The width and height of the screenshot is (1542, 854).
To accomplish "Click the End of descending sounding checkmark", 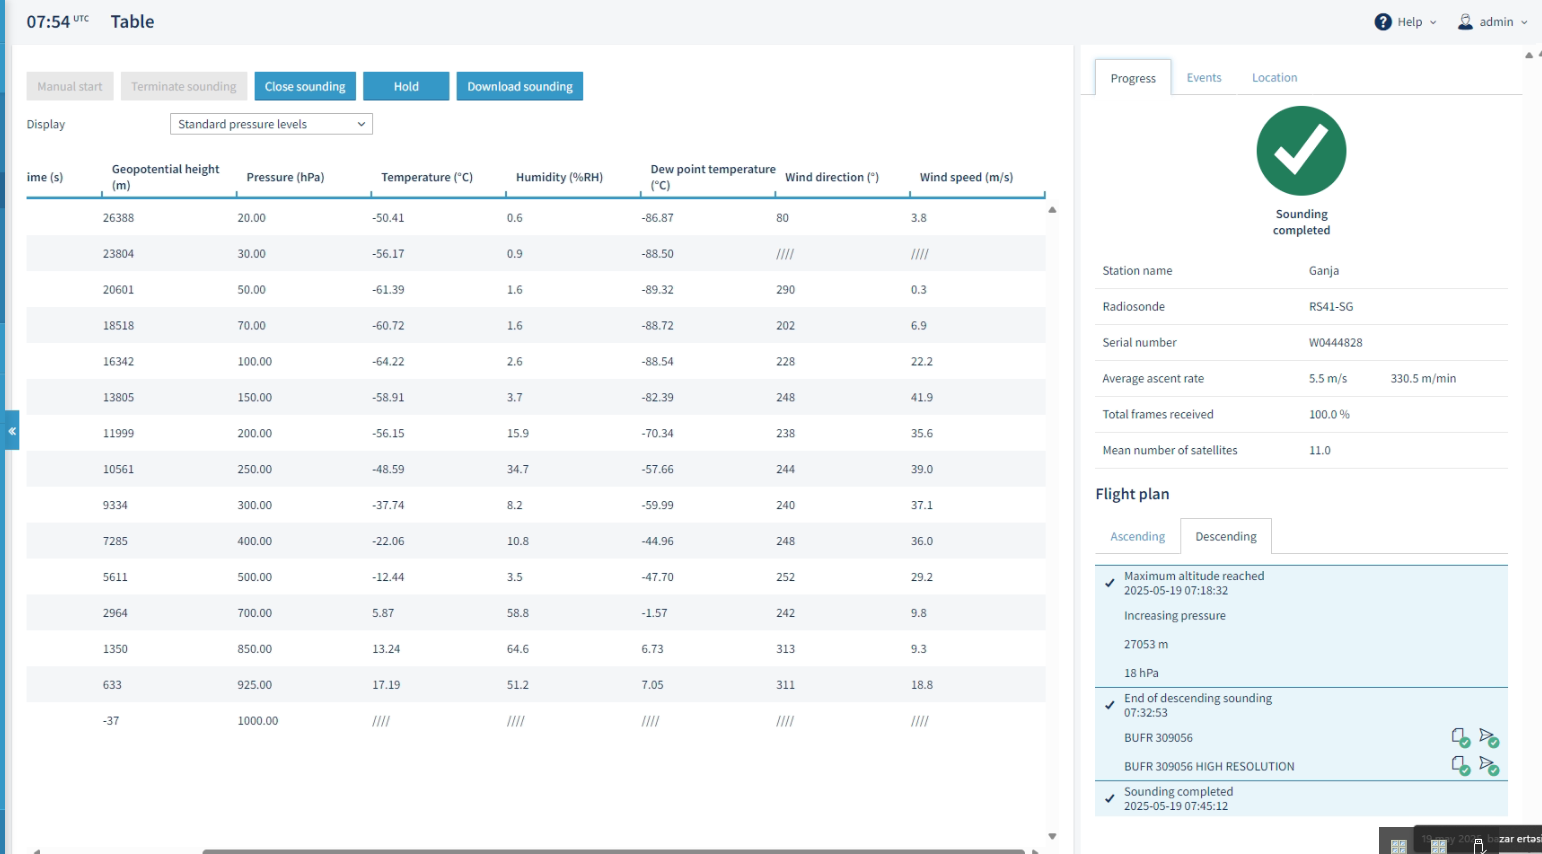I will coord(1109,705).
